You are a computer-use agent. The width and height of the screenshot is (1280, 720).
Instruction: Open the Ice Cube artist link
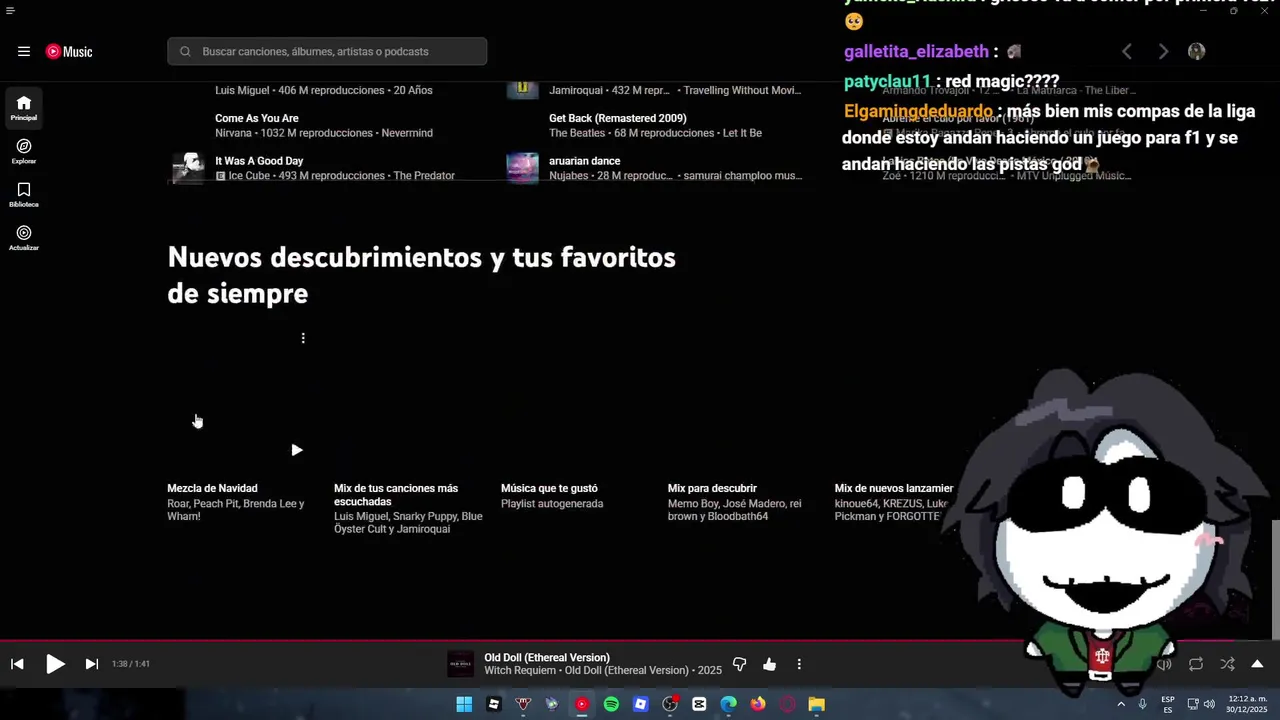(249, 176)
